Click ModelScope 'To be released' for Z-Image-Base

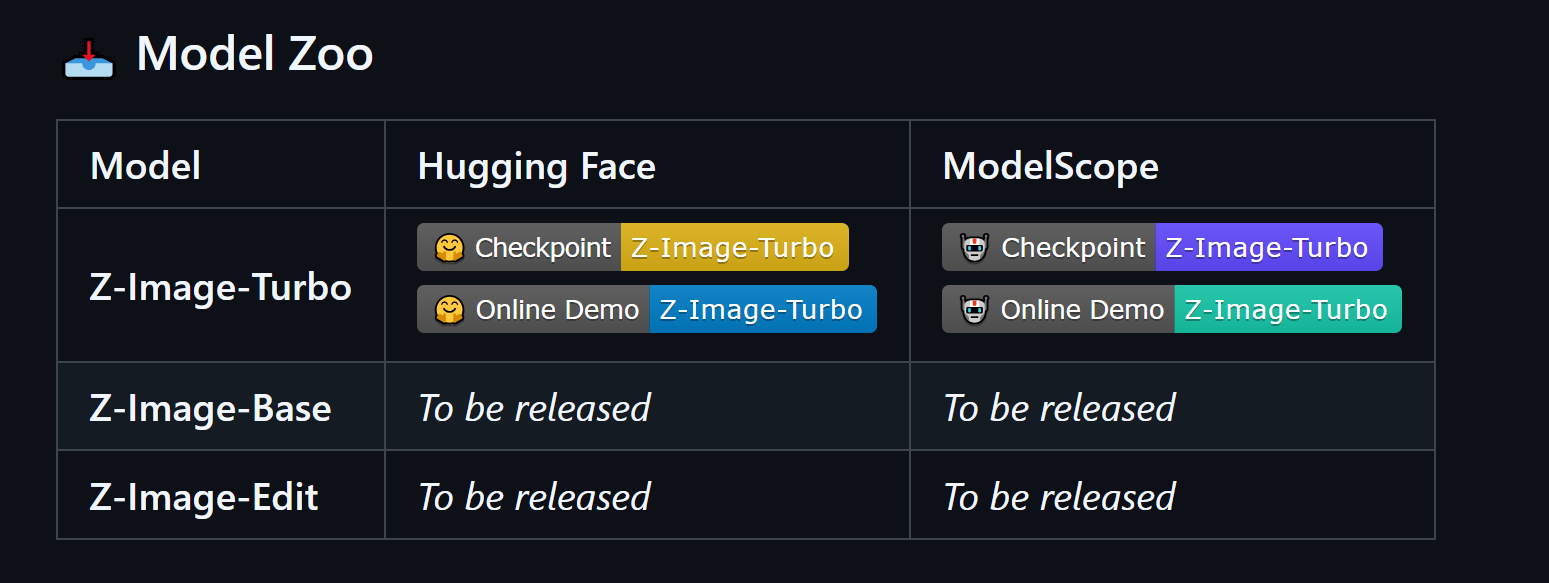(1060, 408)
